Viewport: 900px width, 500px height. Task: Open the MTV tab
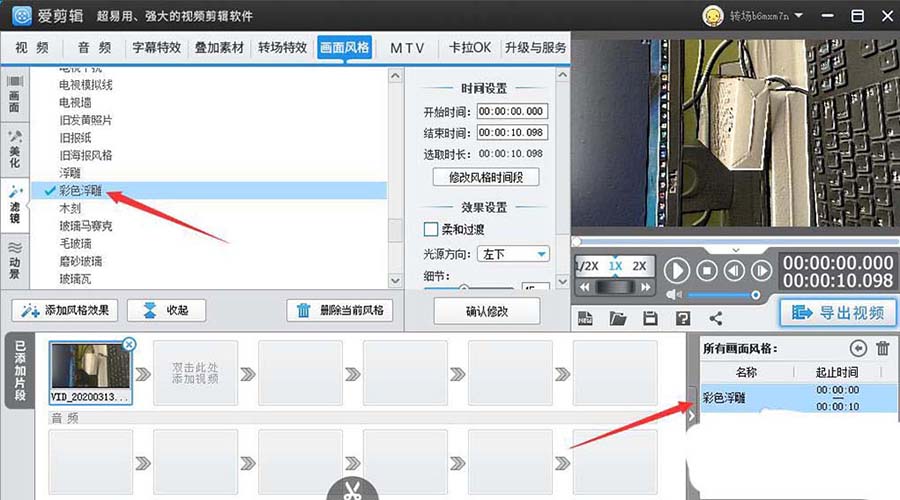tap(407, 48)
